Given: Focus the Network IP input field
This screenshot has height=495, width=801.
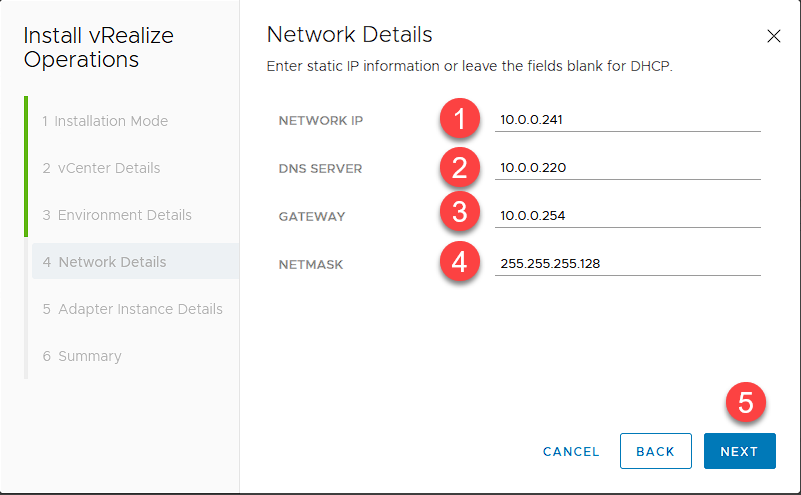Looking at the screenshot, I should tap(627, 121).
